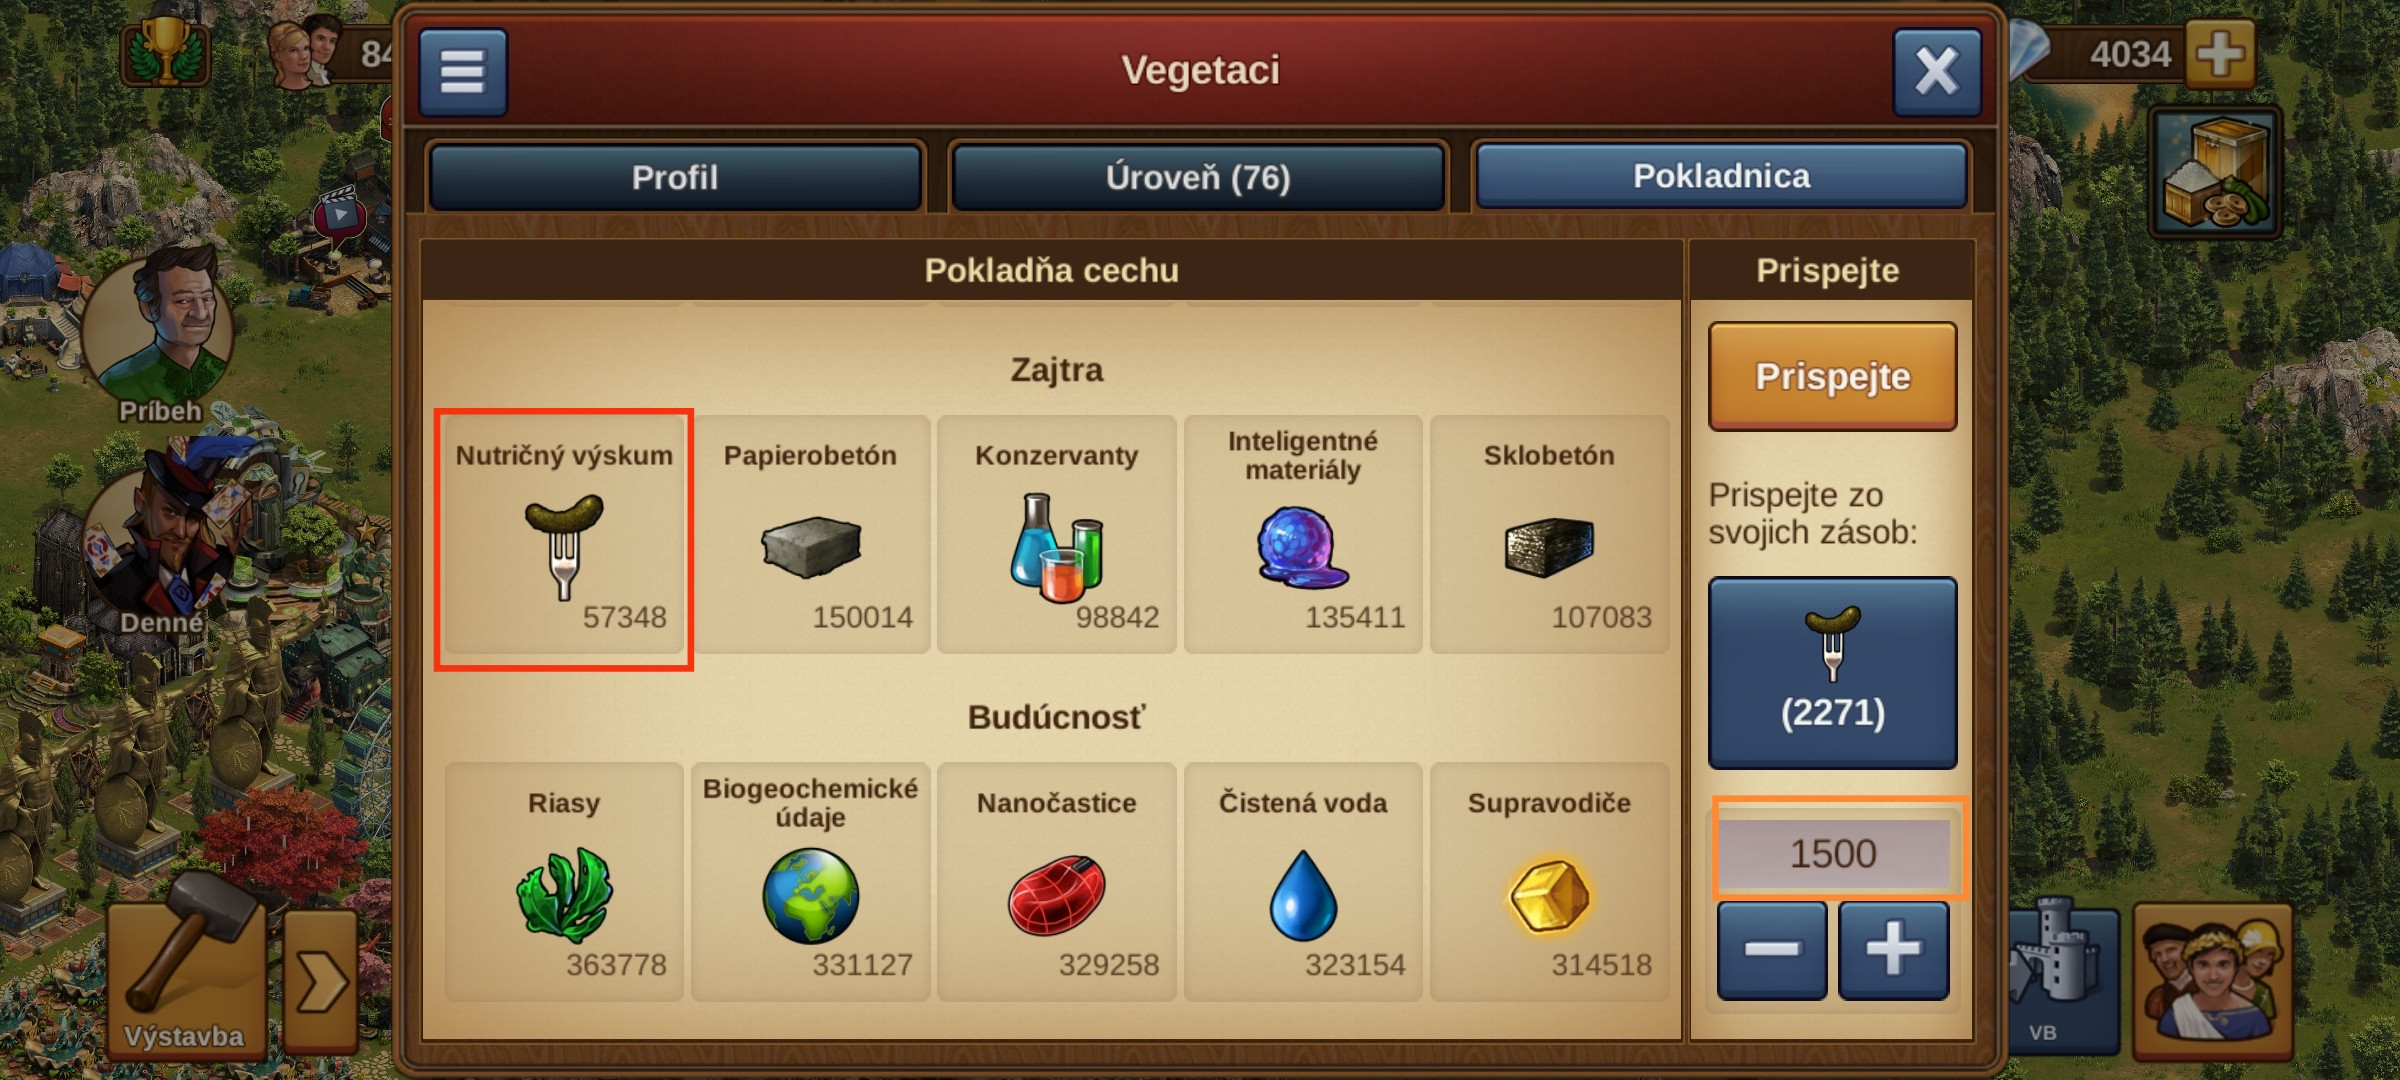Select the Inteligentné materiály goods tile

coord(1303,535)
